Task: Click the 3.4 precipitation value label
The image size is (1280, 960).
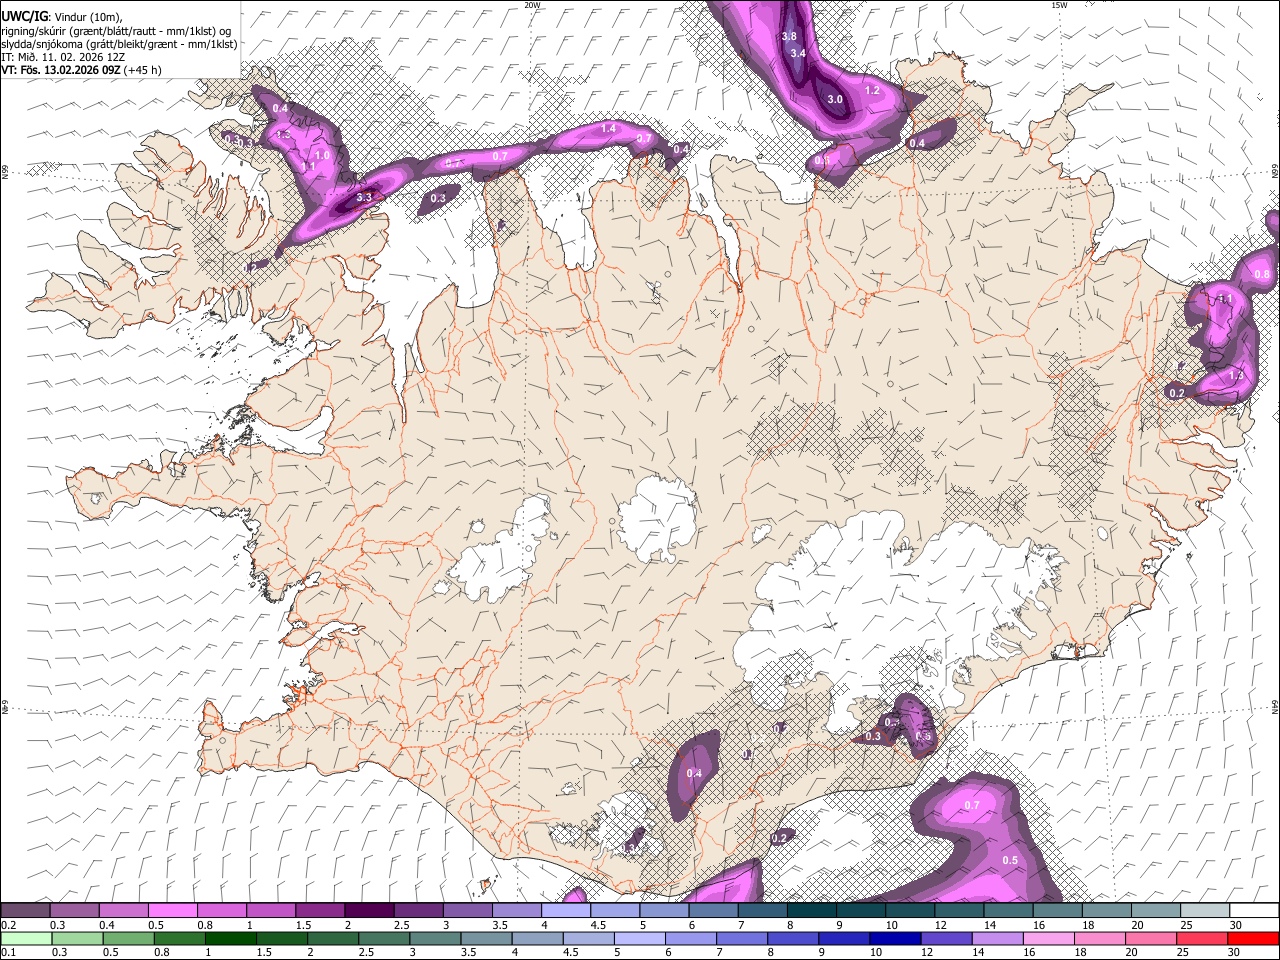Action: tap(798, 52)
